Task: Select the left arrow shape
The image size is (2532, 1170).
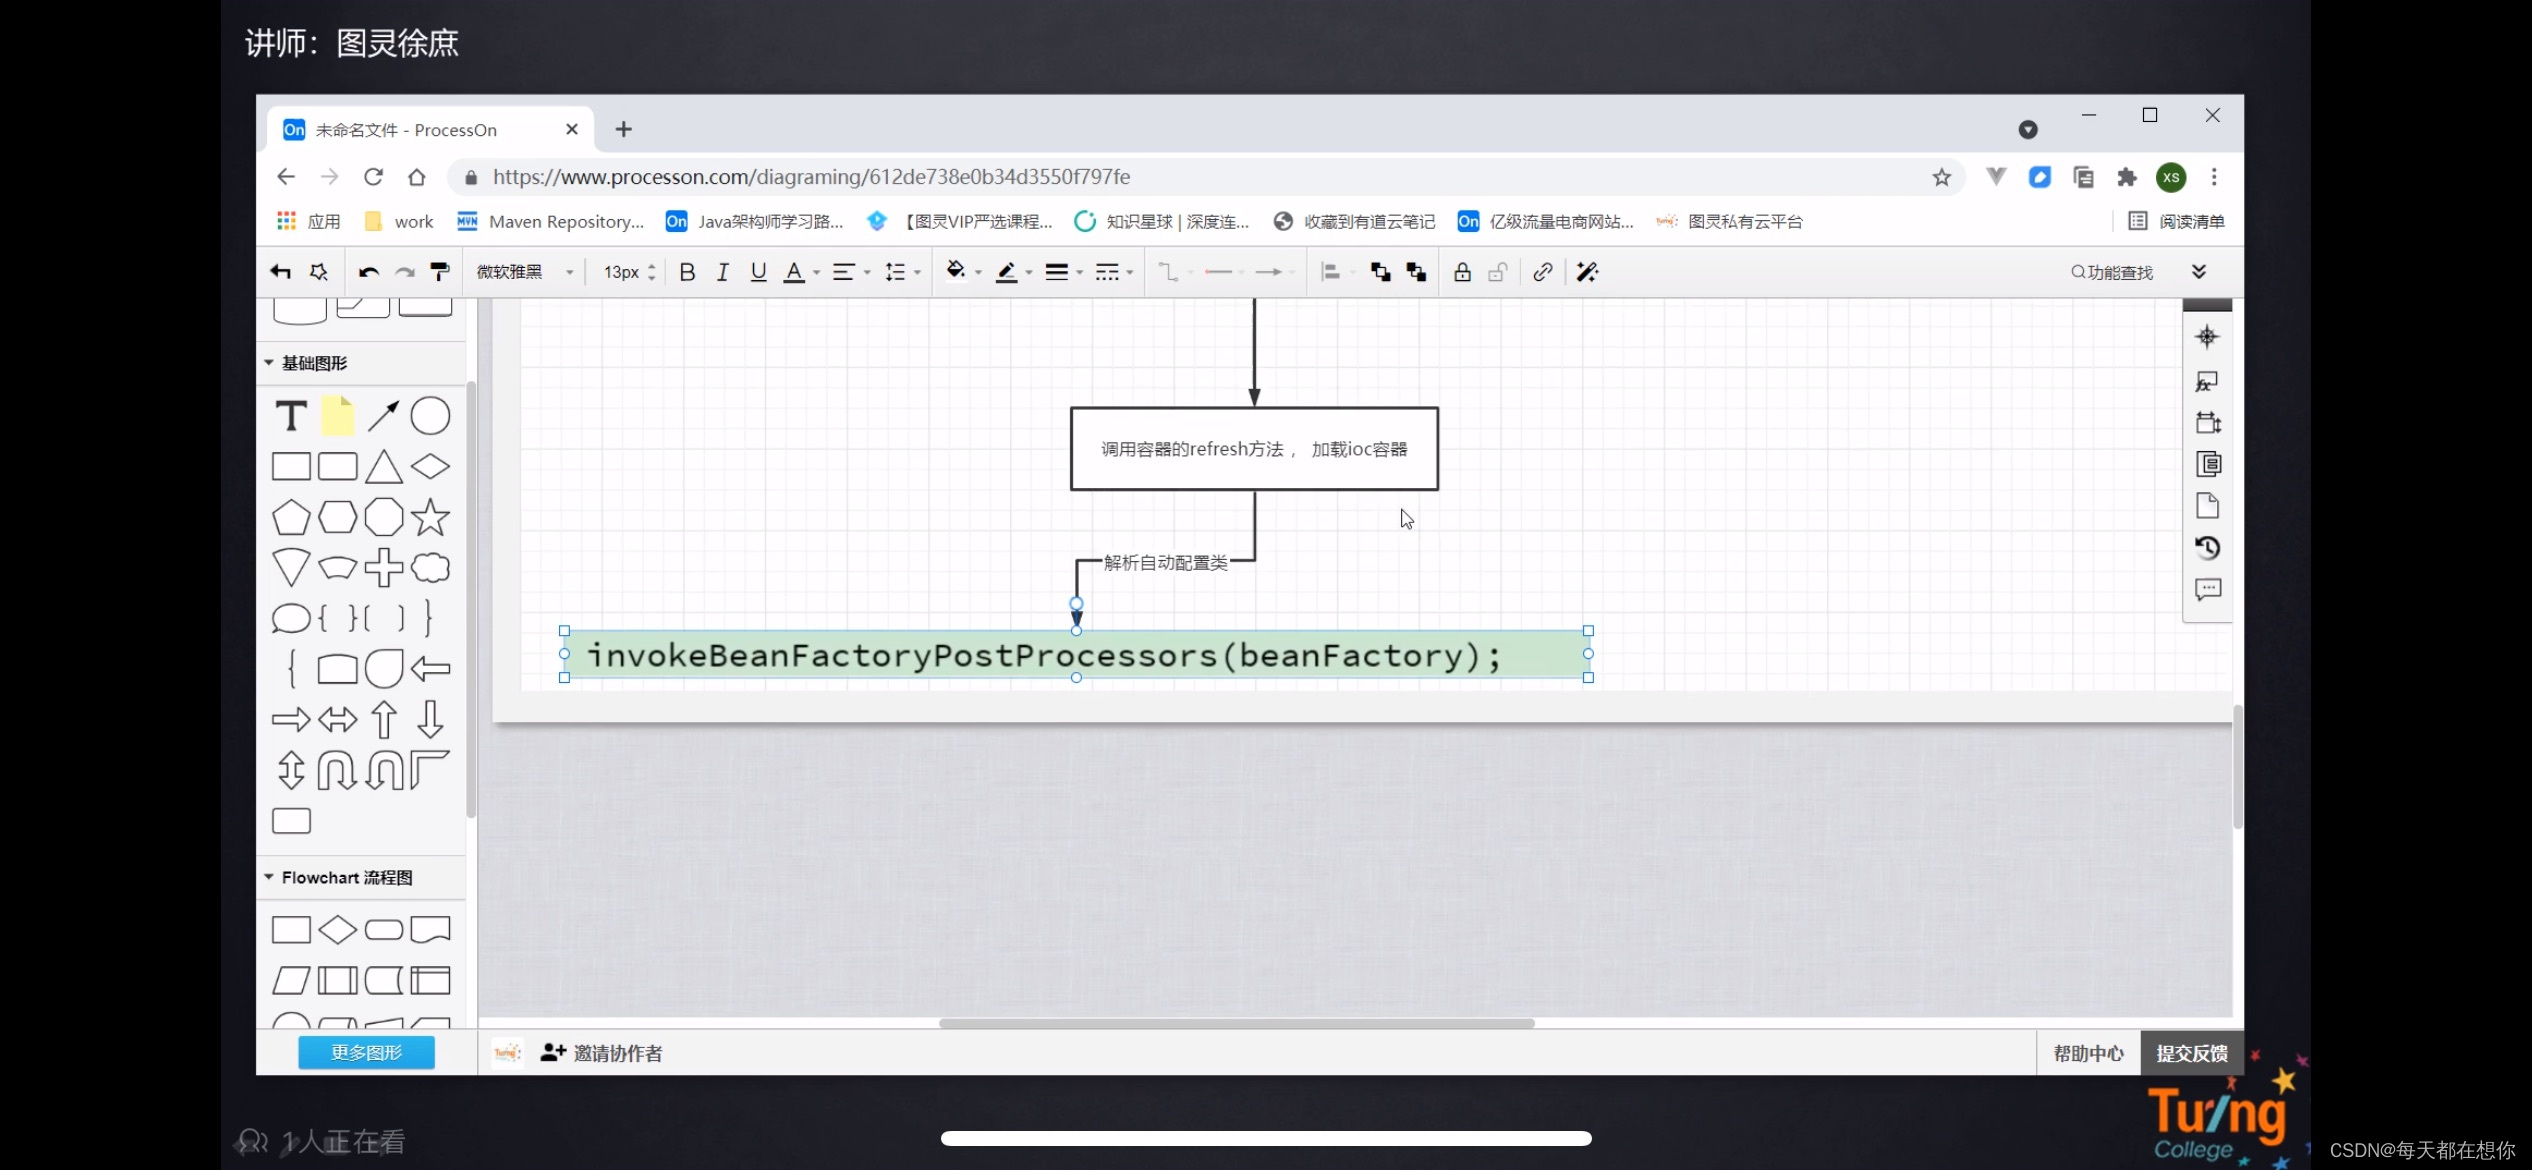Action: click(430, 669)
